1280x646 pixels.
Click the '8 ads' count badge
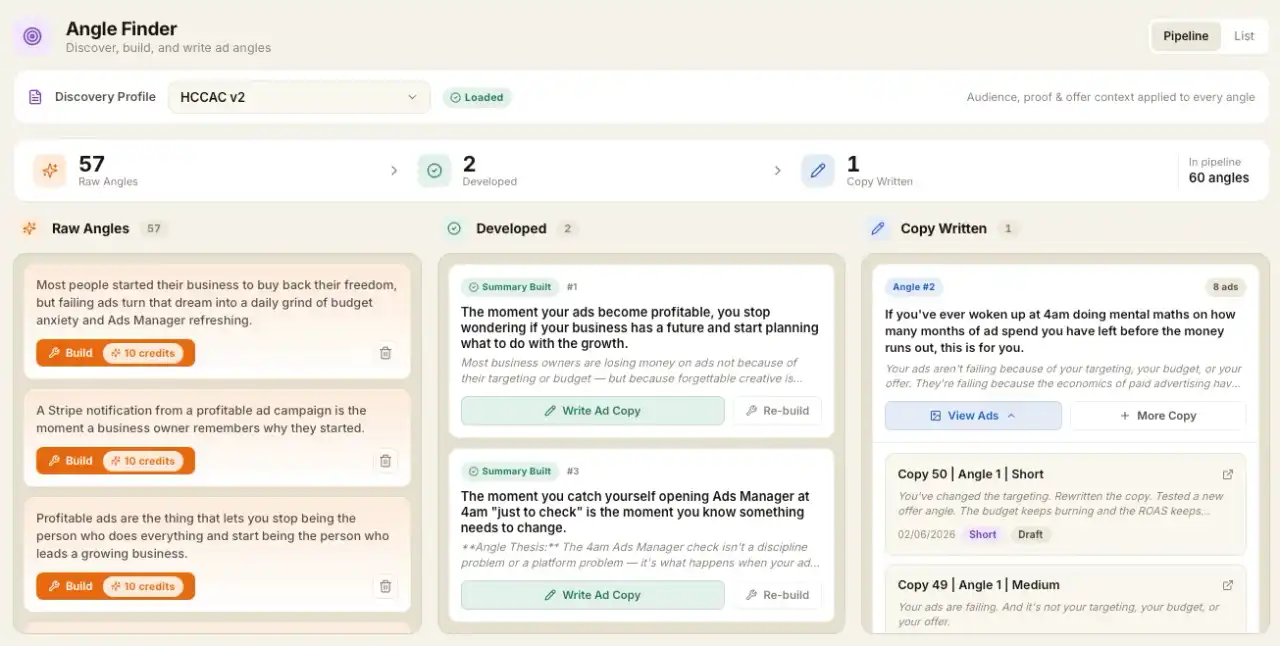(x=1225, y=287)
